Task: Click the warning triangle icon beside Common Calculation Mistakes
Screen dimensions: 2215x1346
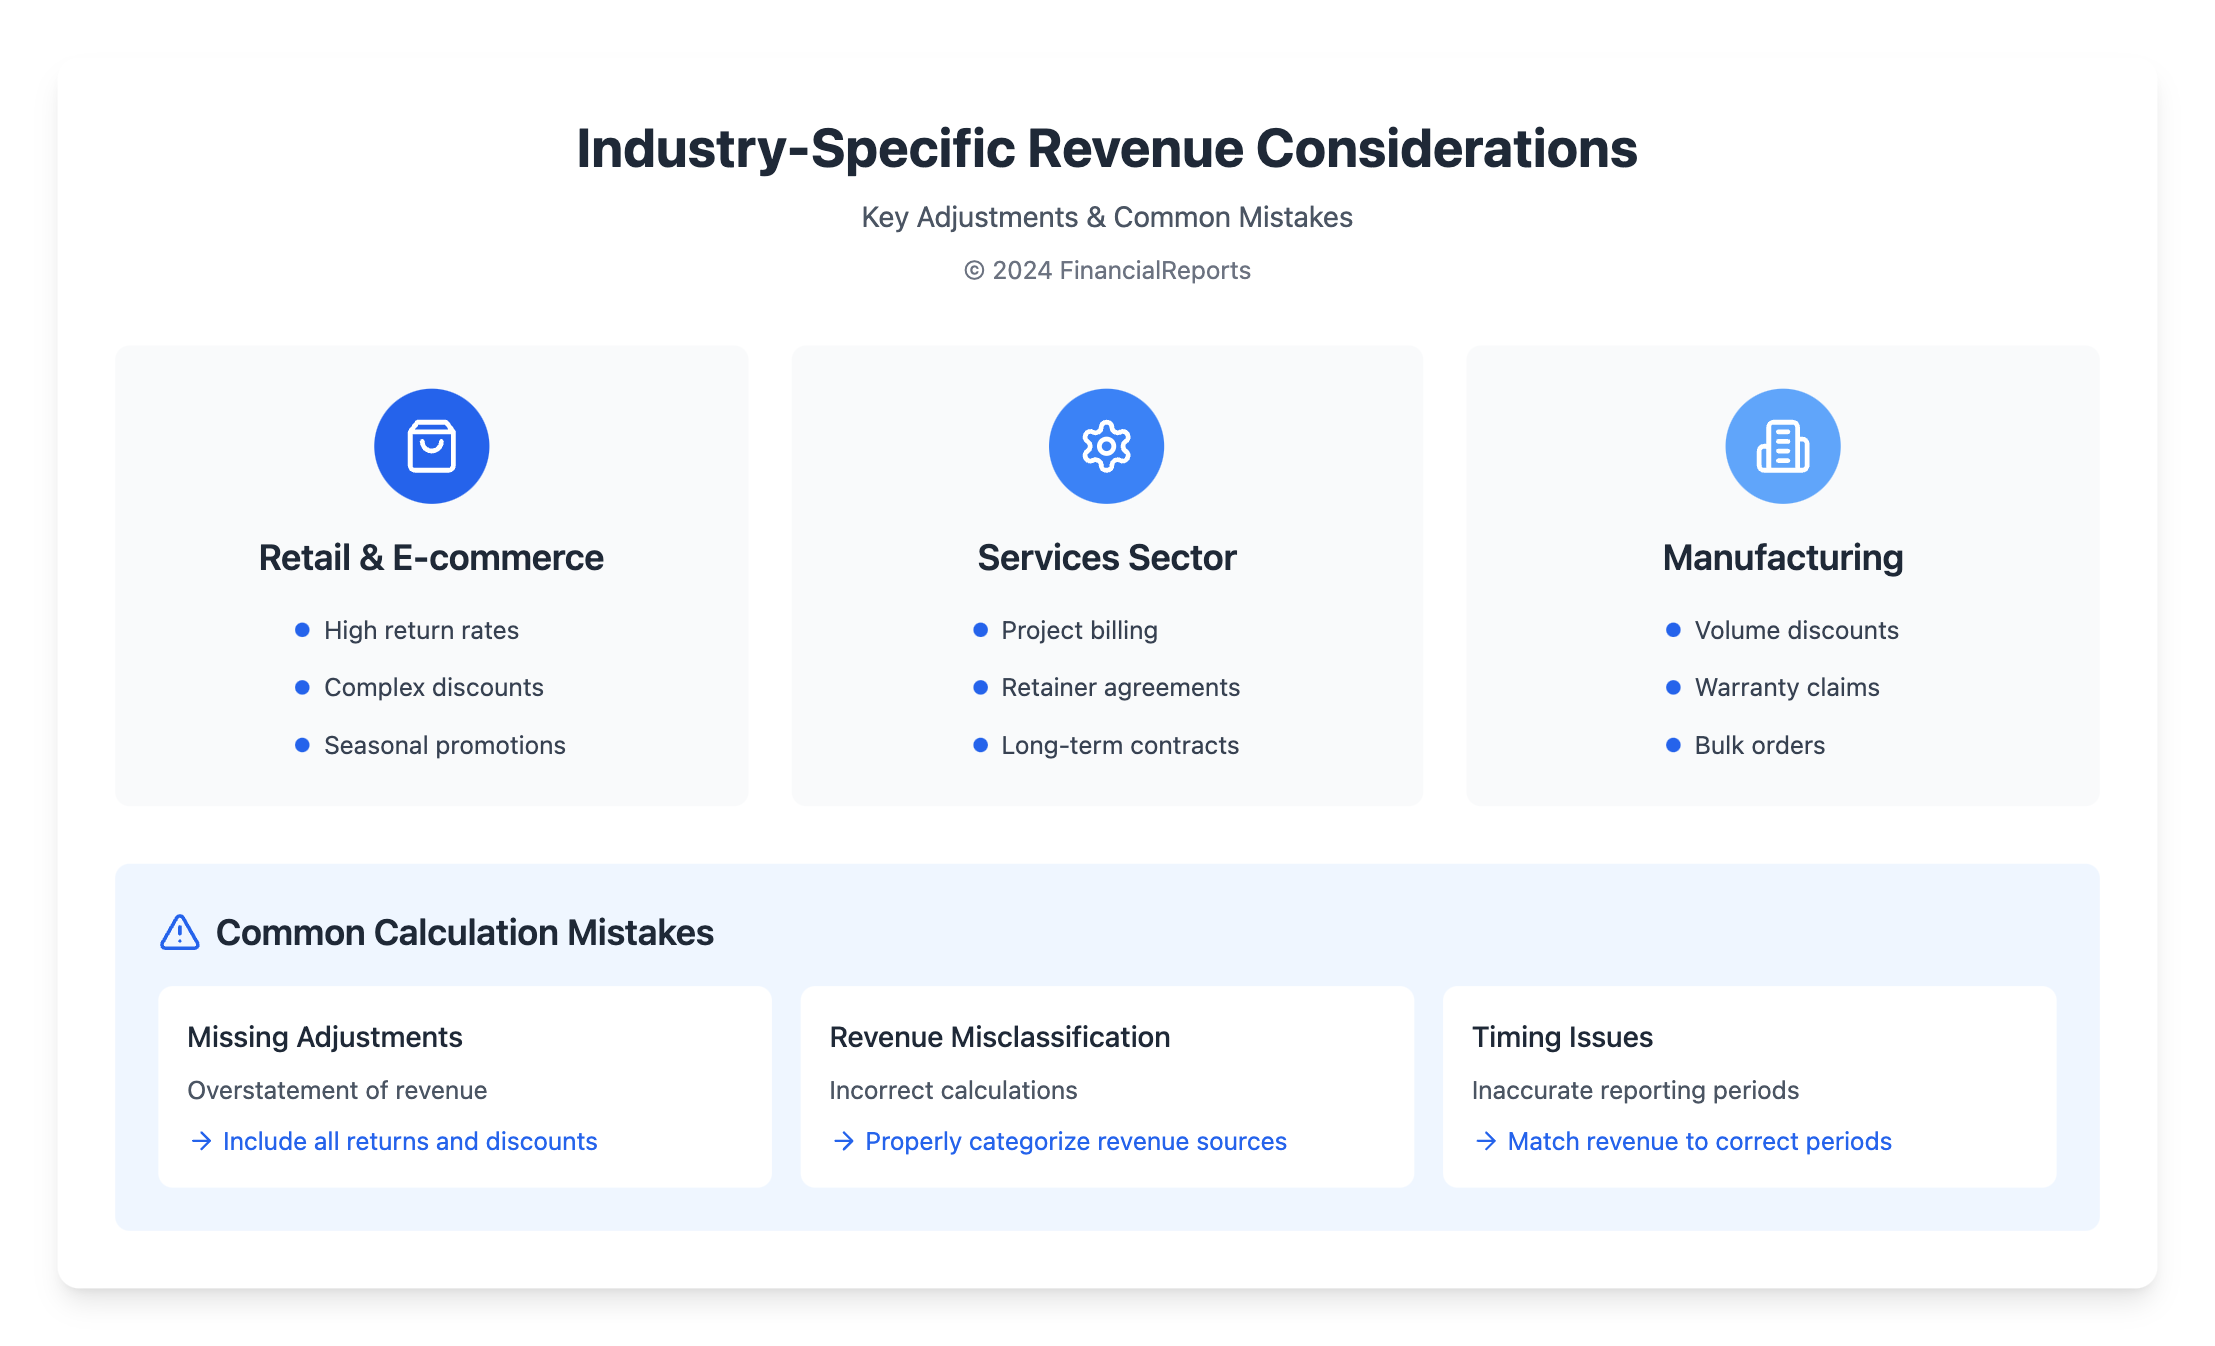Action: pos(180,932)
